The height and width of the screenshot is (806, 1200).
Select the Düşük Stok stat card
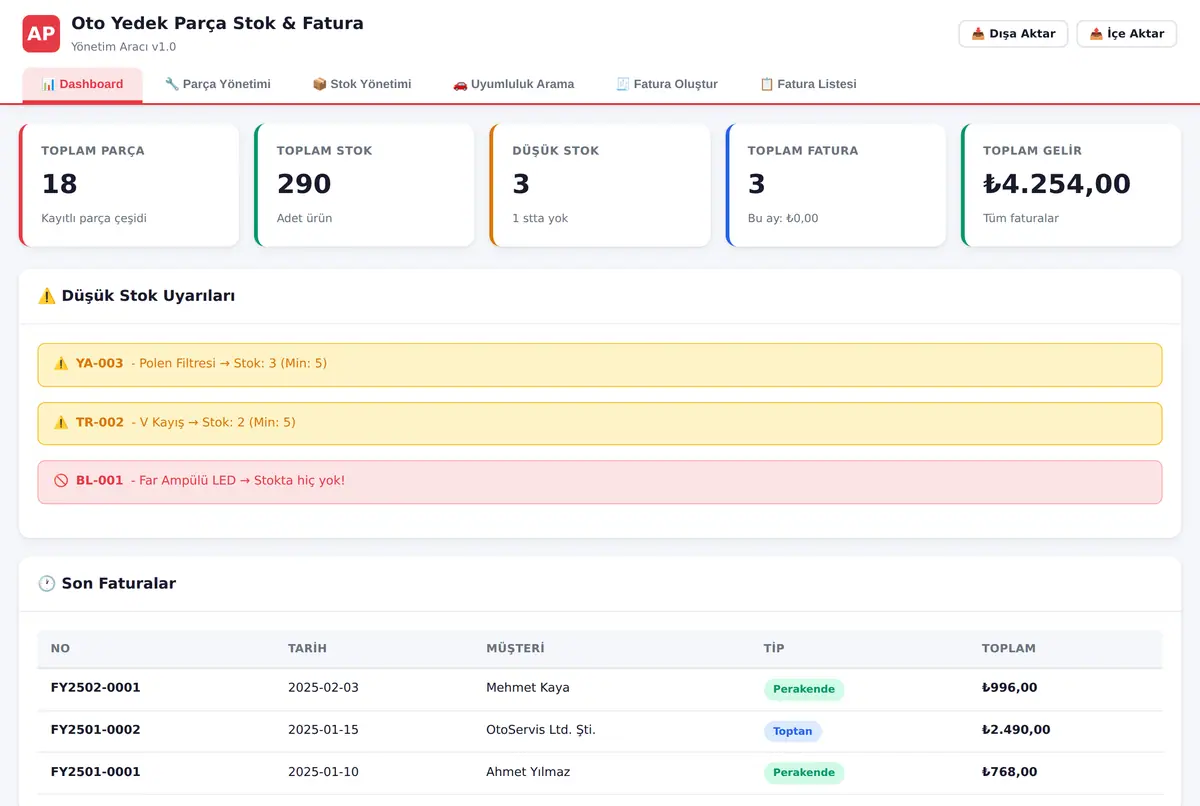[x=600, y=185]
